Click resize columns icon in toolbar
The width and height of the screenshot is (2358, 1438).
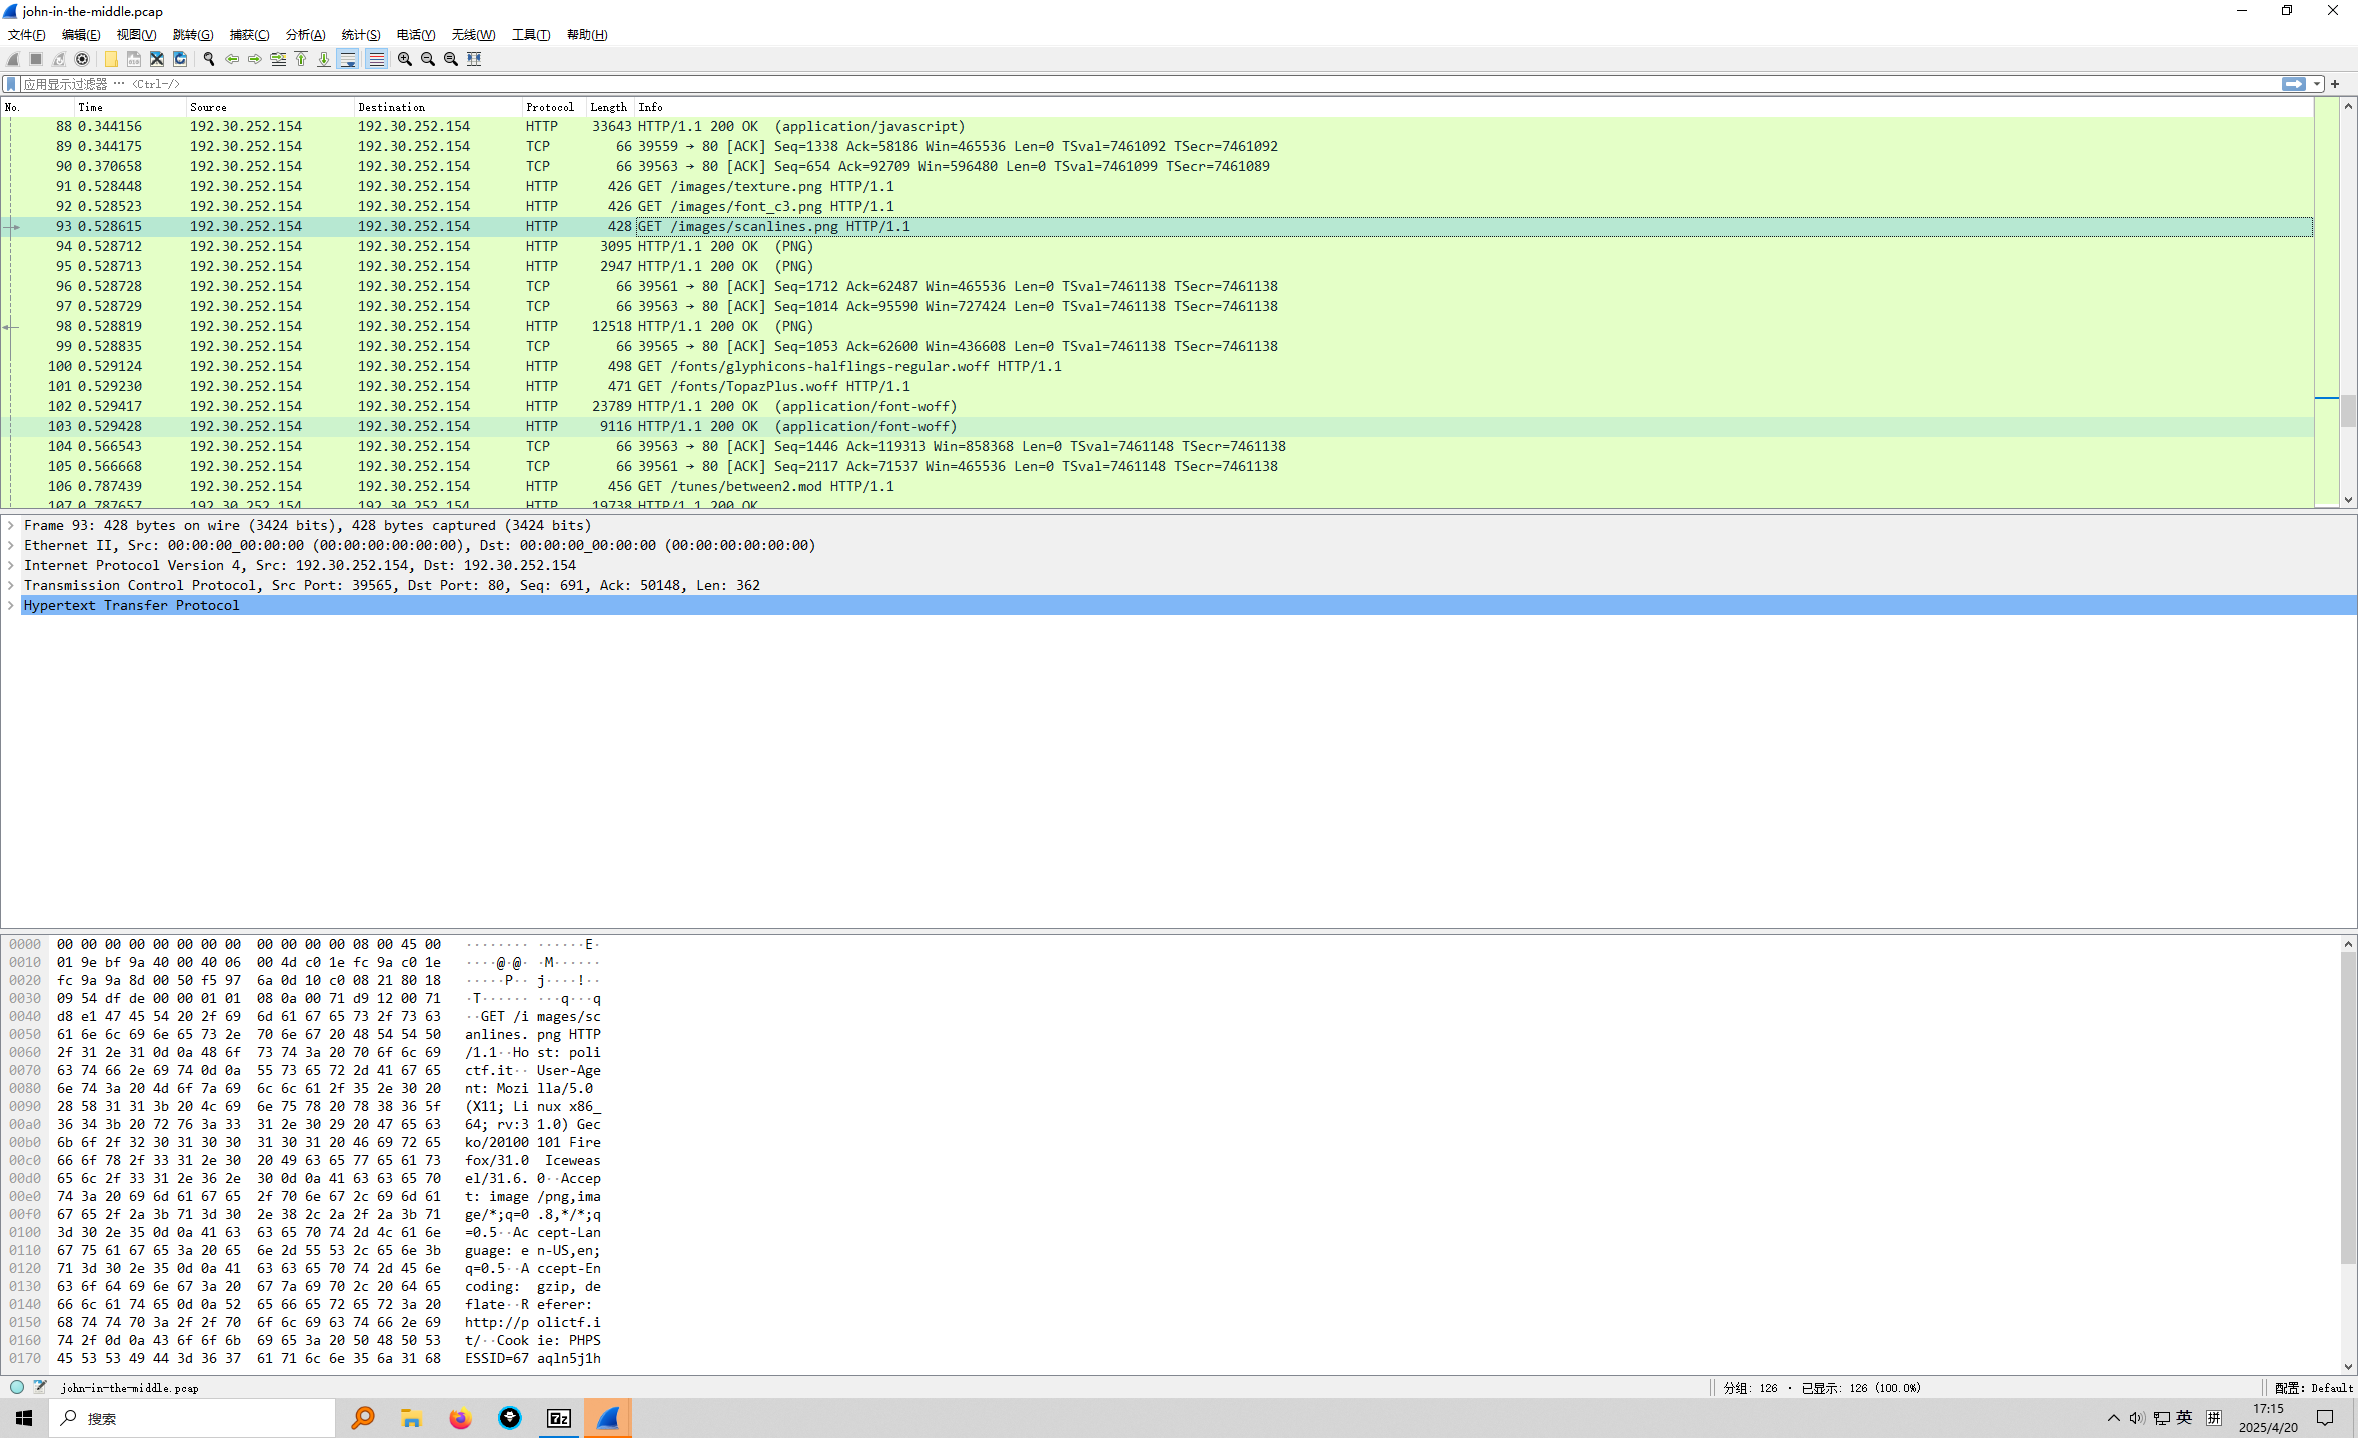pos(474,59)
